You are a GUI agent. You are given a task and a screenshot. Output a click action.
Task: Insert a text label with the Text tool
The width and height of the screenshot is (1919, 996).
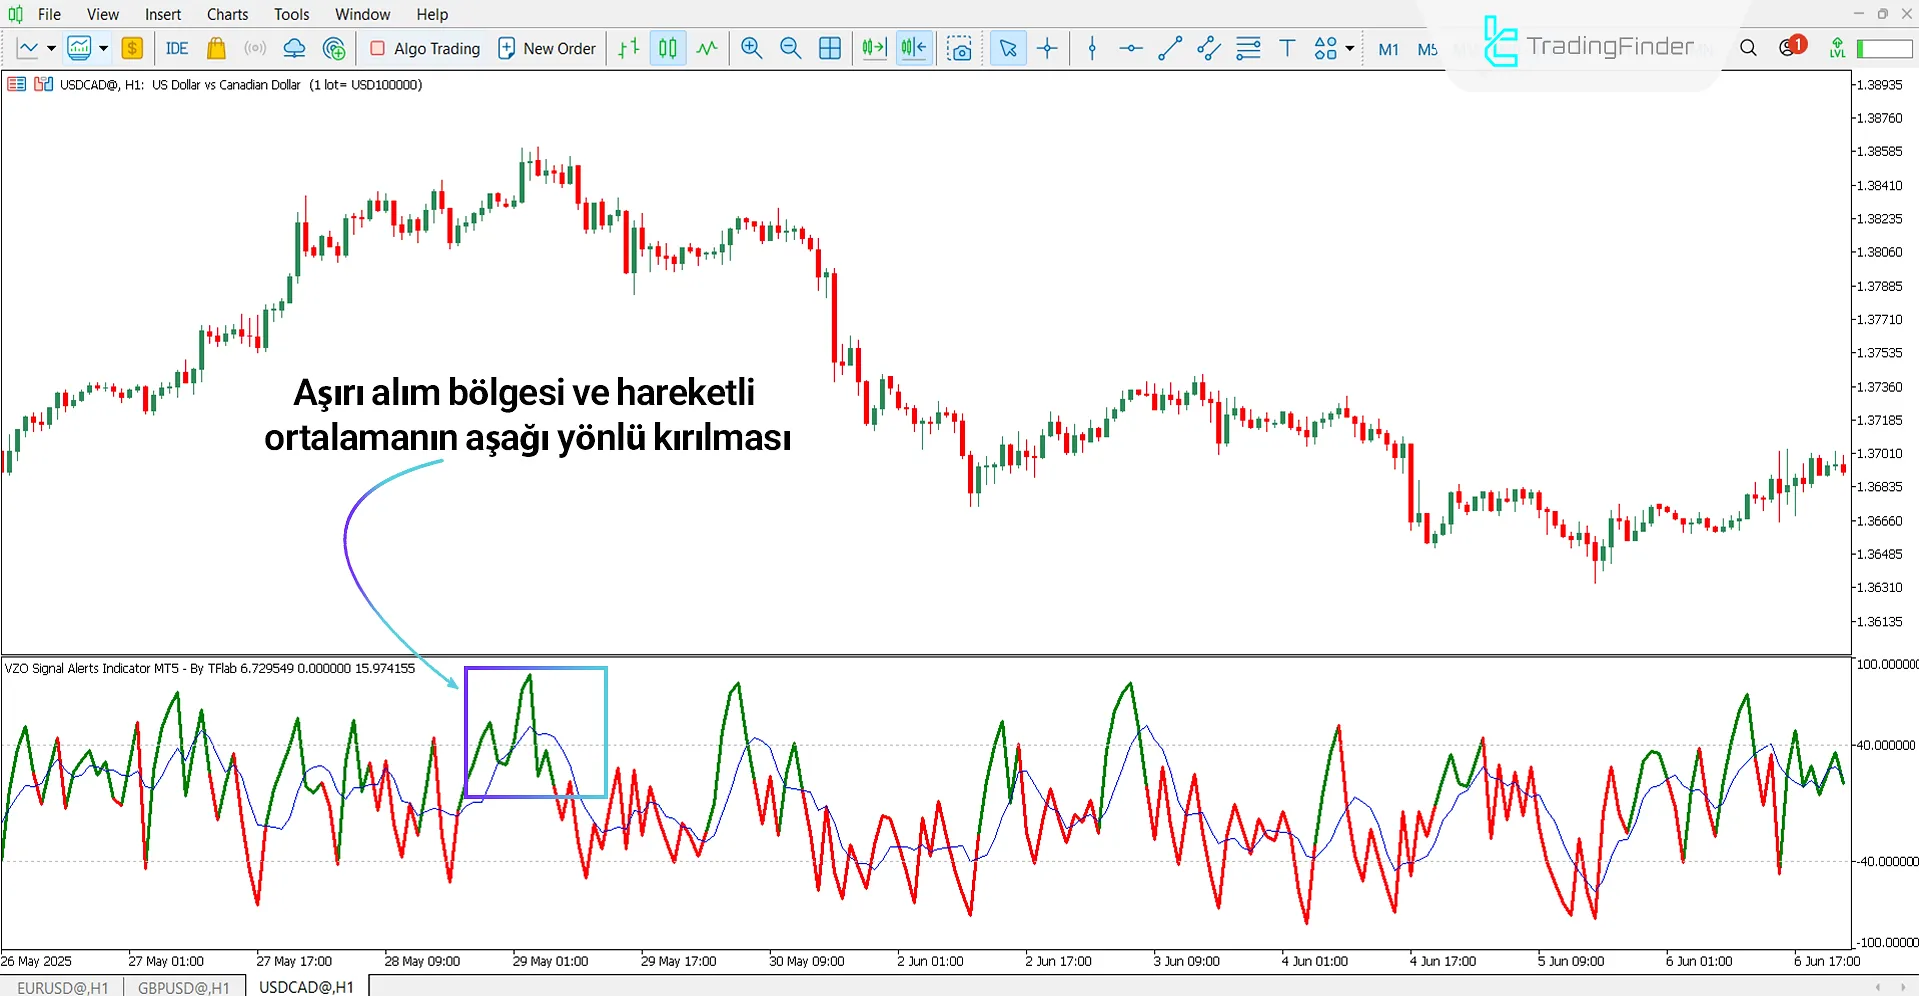pyautogui.click(x=1287, y=48)
